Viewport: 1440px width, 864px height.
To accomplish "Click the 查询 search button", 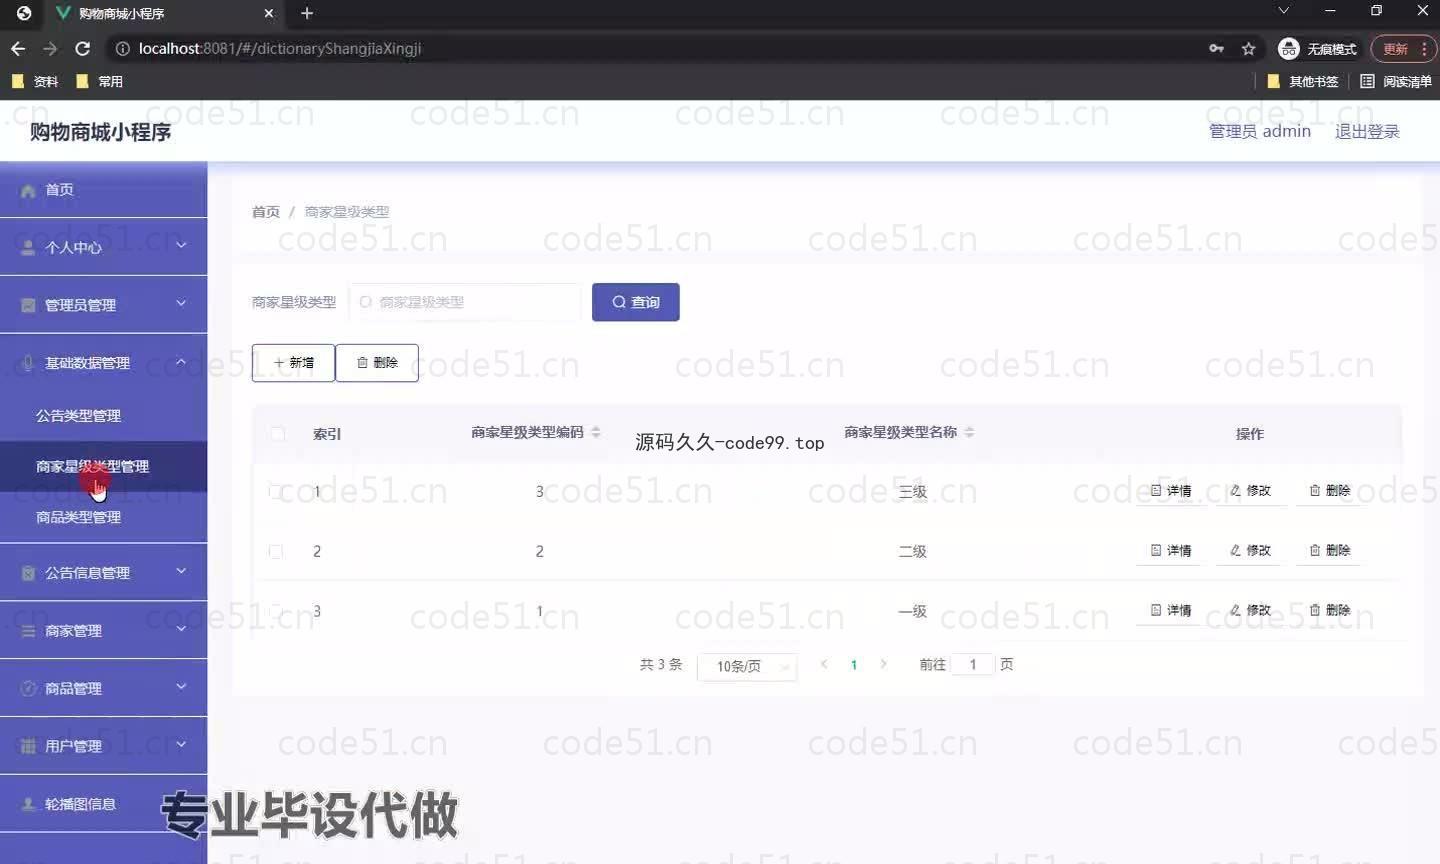I will [x=636, y=302].
